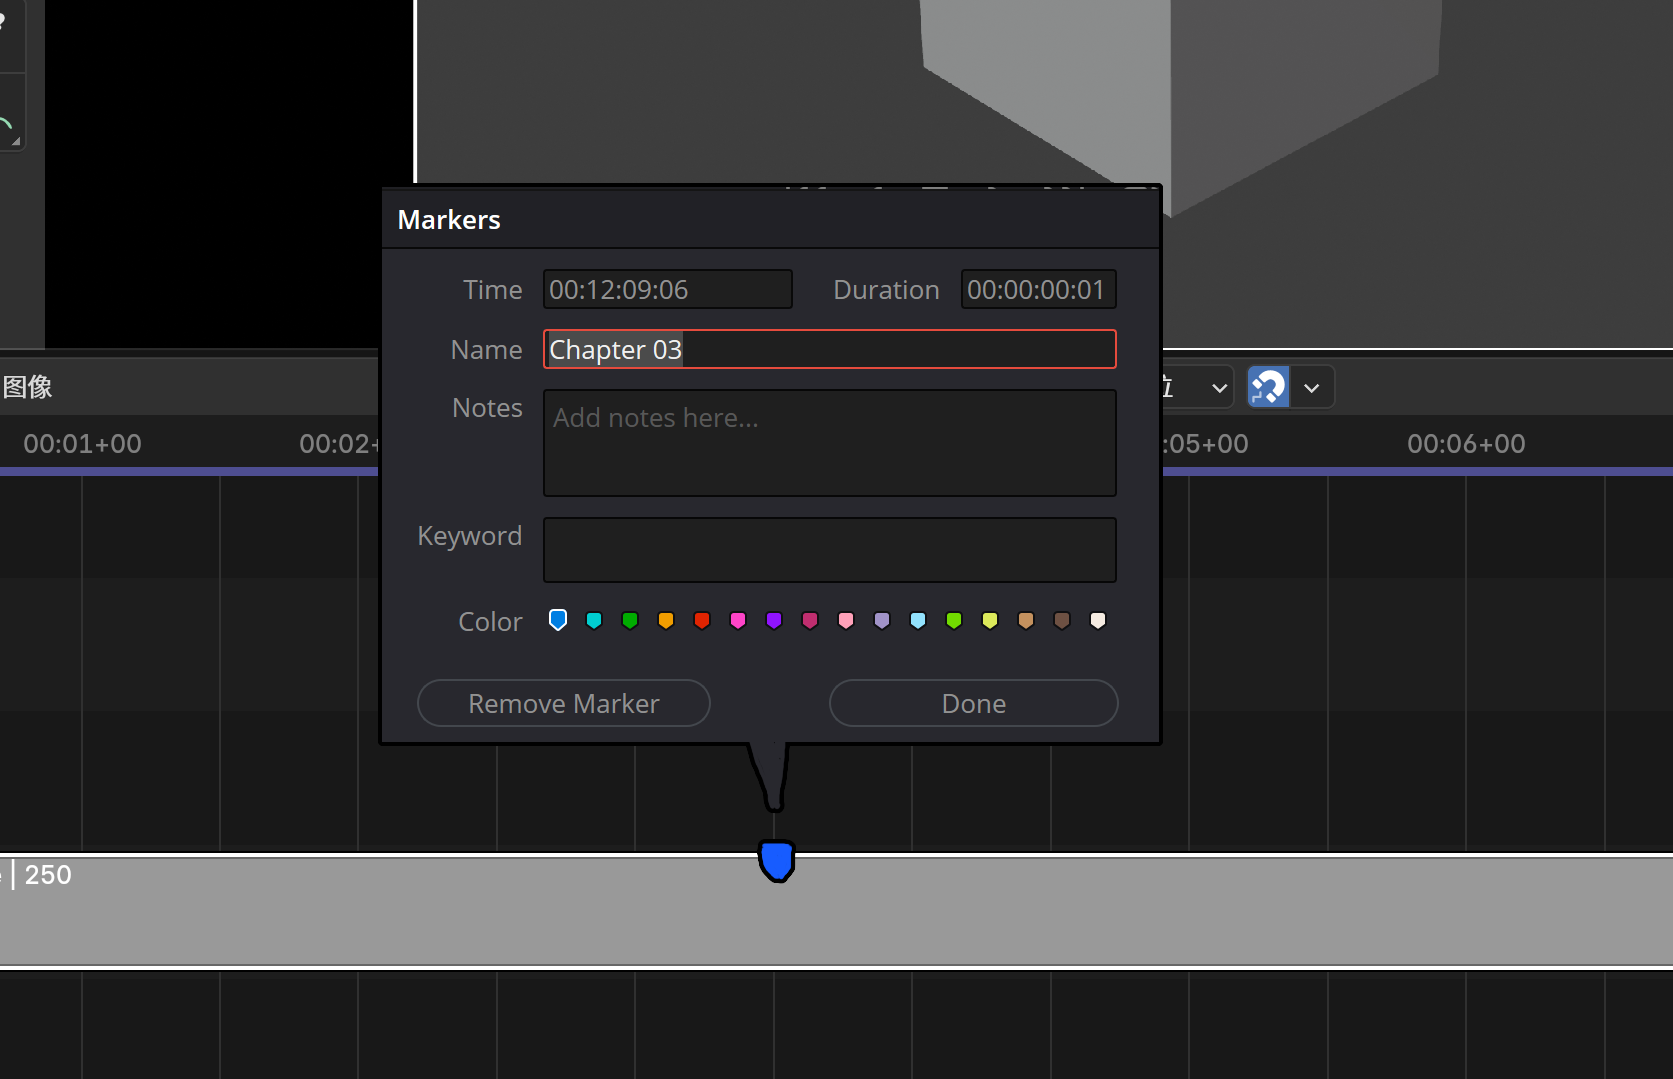Select the blue marker color
Image resolution: width=1673 pixels, height=1079 pixels.
click(558, 620)
